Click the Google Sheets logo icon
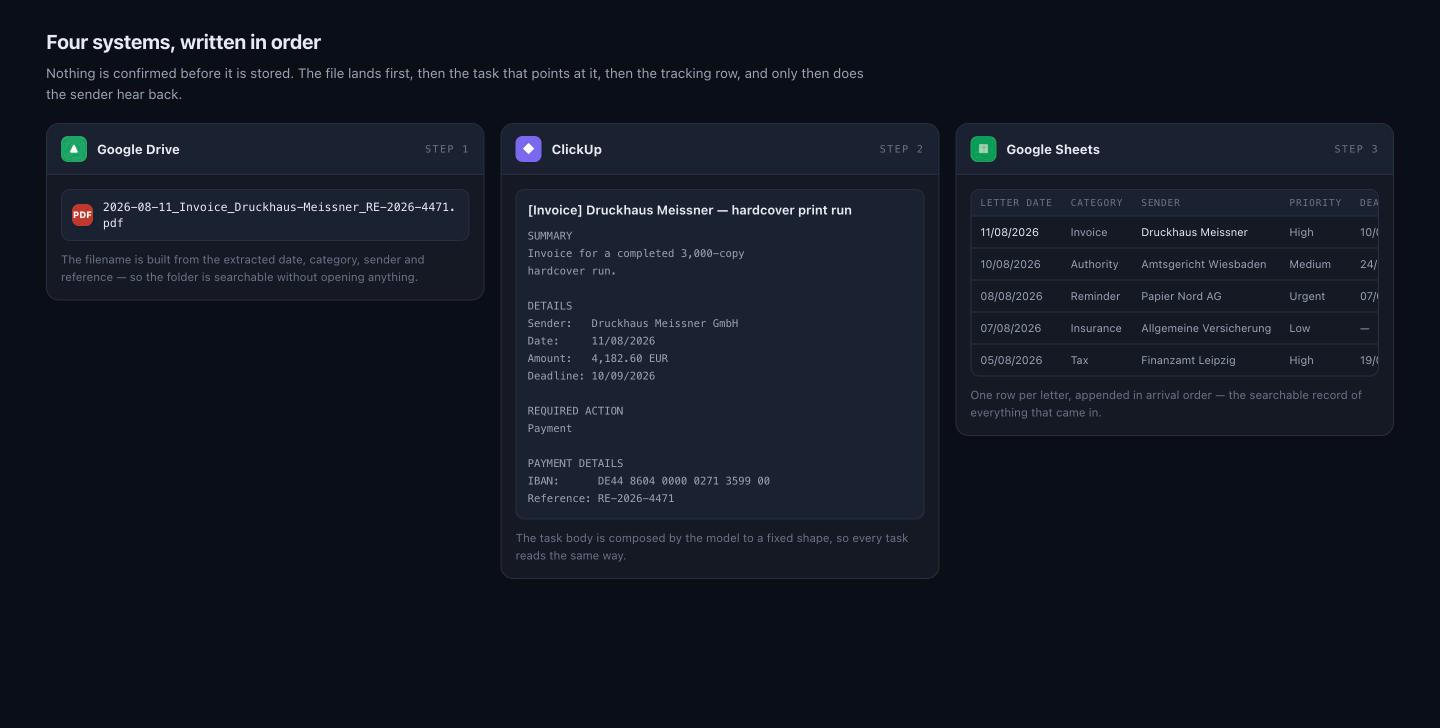Viewport: 1440px width, 728px height. (983, 149)
